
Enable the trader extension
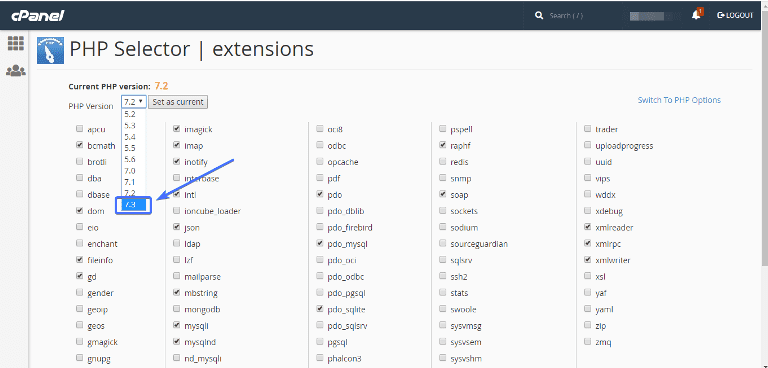pos(587,129)
